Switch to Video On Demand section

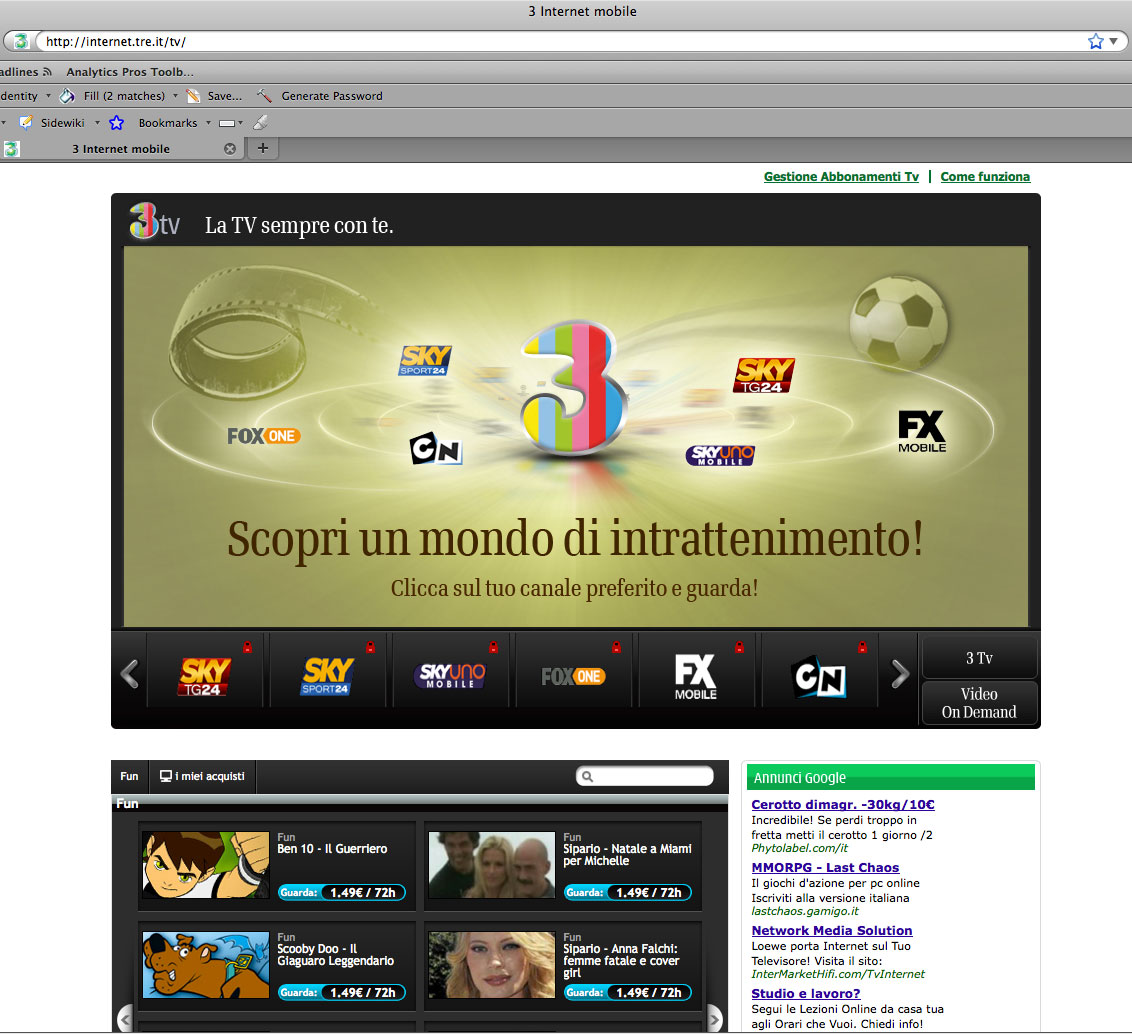[x=980, y=703]
